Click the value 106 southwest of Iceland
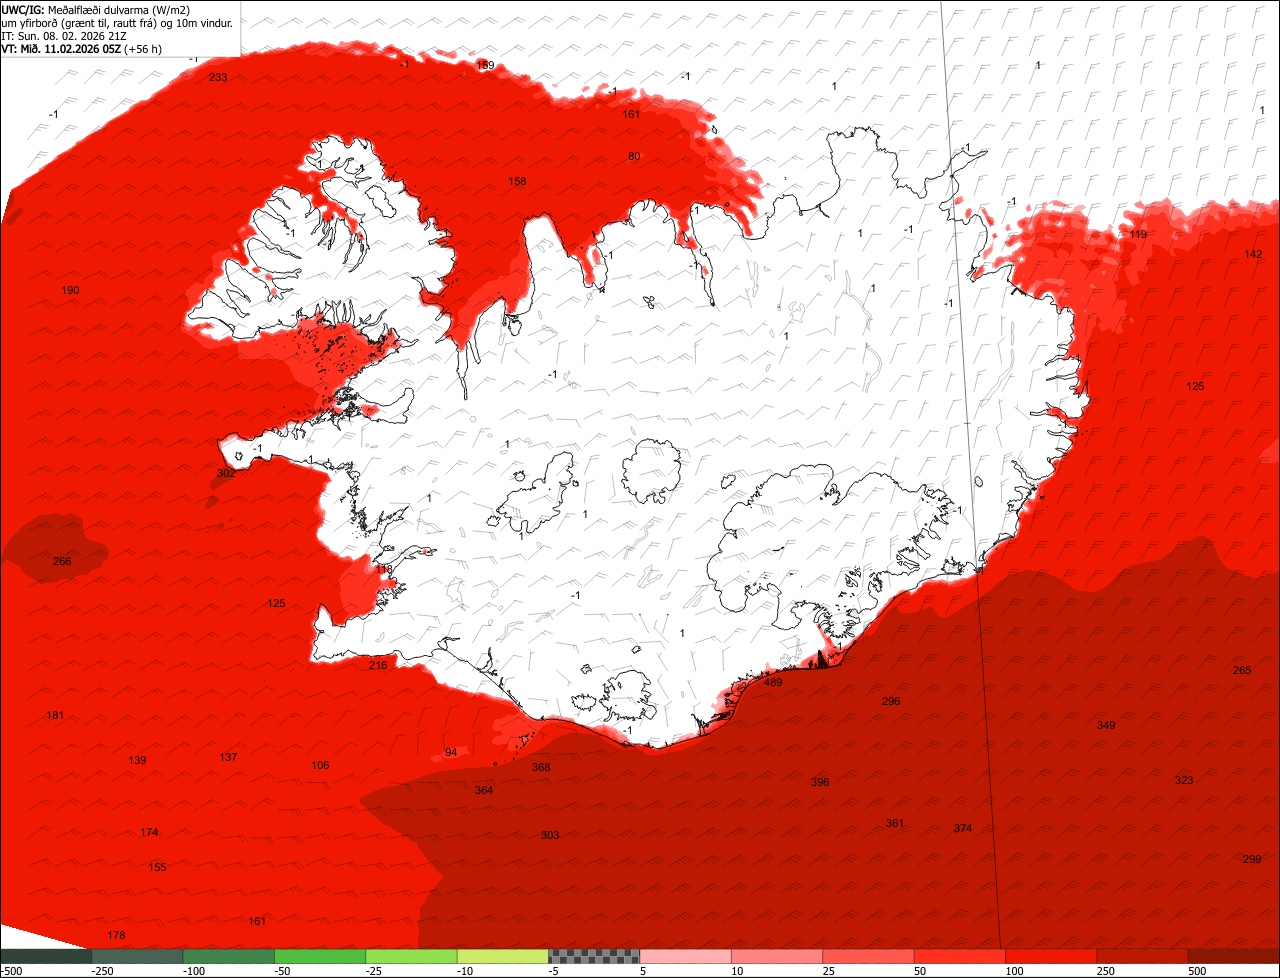The image size is (1280, 978). (x=320, y=765)
